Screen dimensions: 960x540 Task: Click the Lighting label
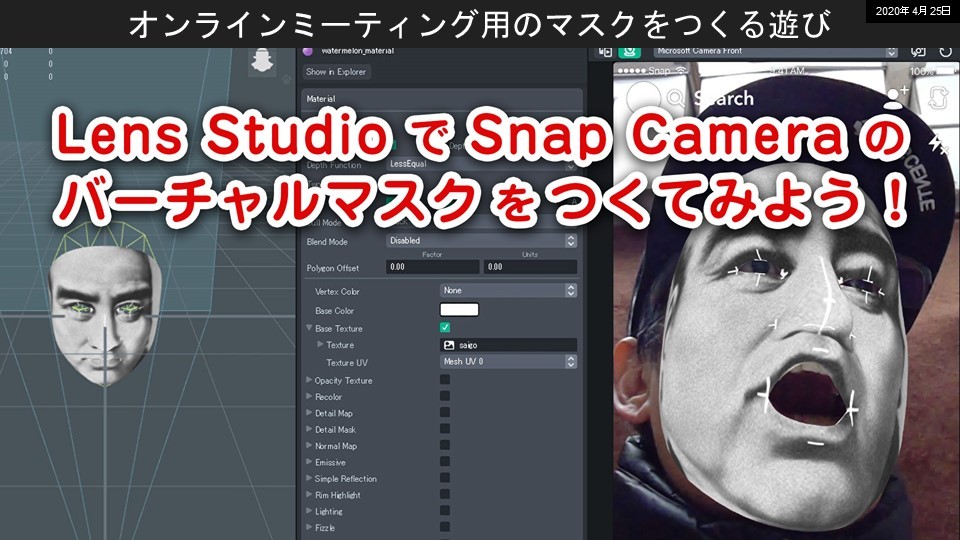(x=329, y=511)
